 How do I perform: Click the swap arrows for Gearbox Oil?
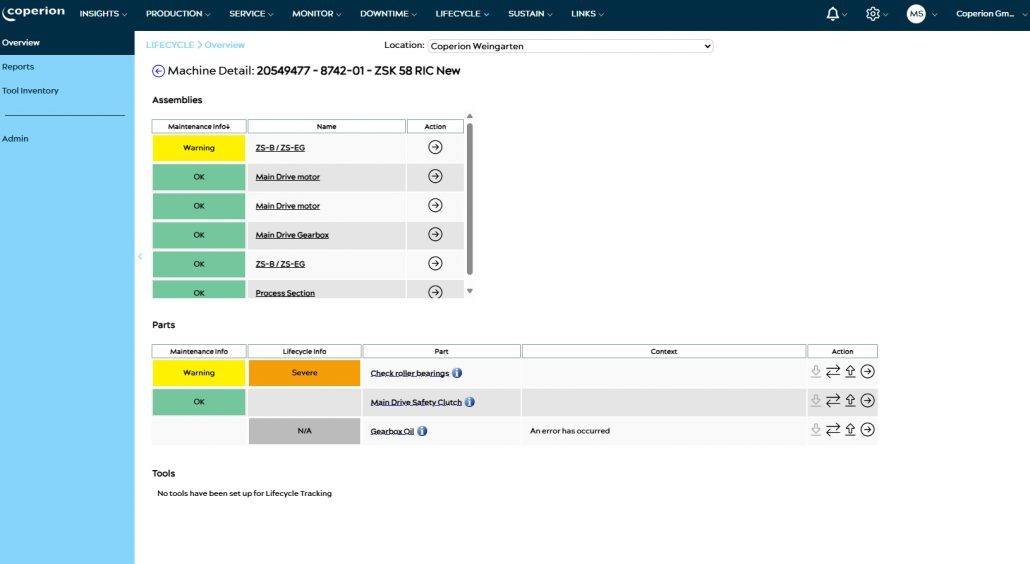click(833, 429)
